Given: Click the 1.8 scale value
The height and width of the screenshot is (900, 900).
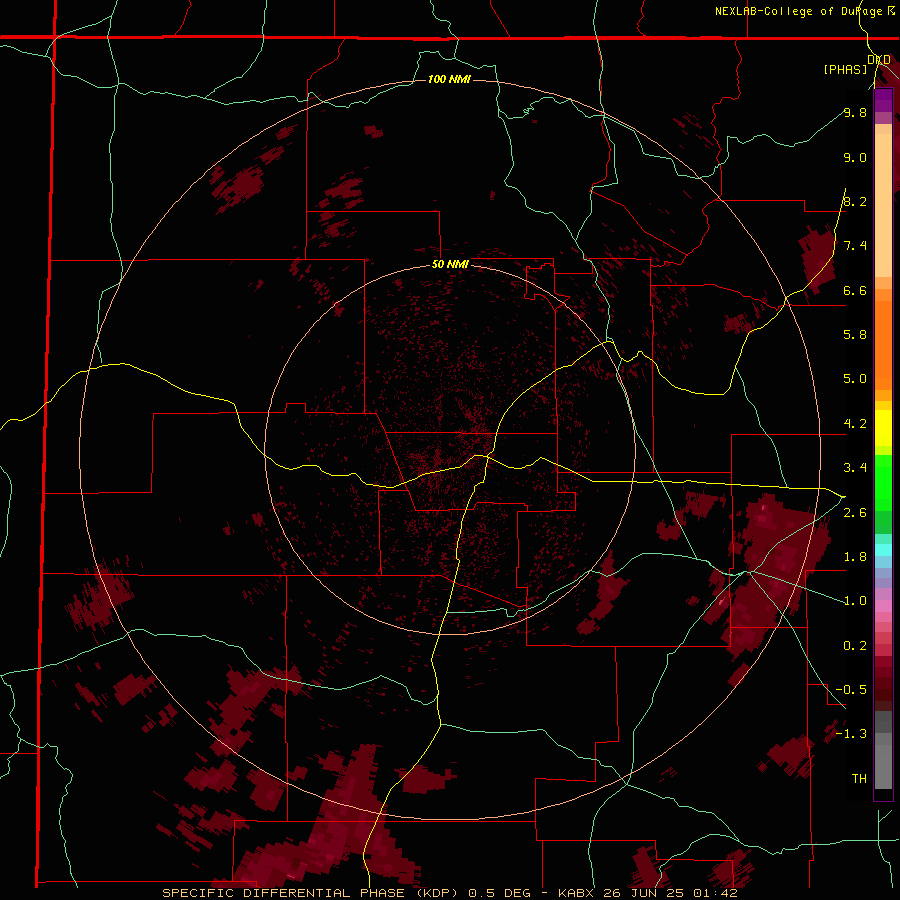Looking at the screenshot, I should tap(855, 557).
